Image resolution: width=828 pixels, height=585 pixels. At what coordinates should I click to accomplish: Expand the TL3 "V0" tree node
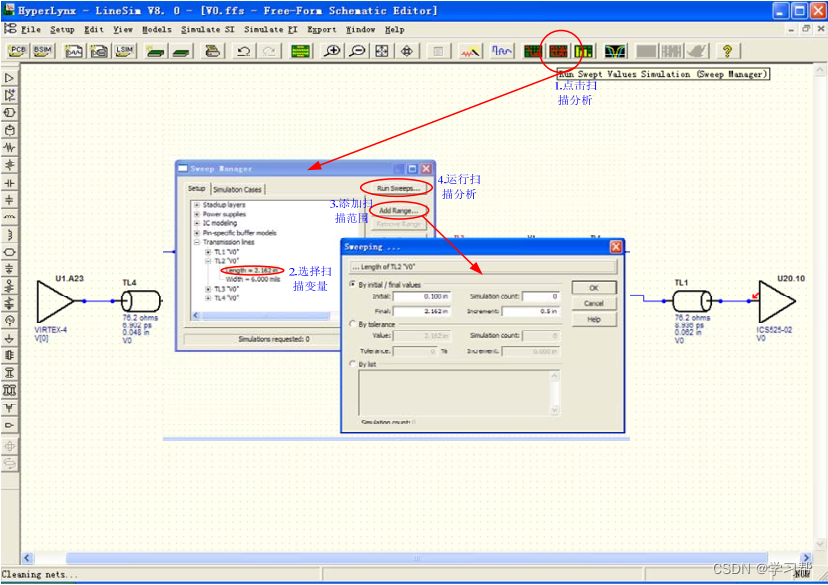tap(208, 289)
